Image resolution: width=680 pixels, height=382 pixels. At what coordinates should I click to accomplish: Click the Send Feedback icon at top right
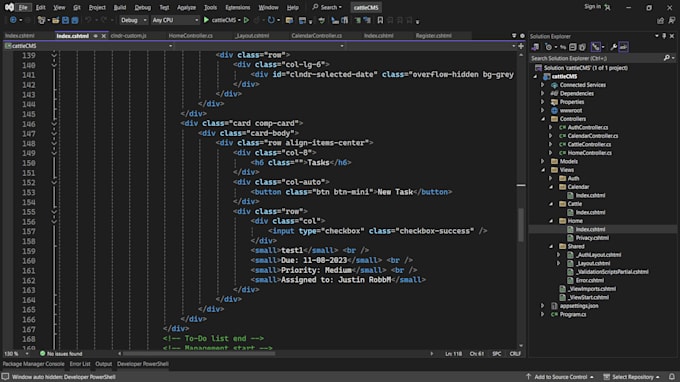671,20
